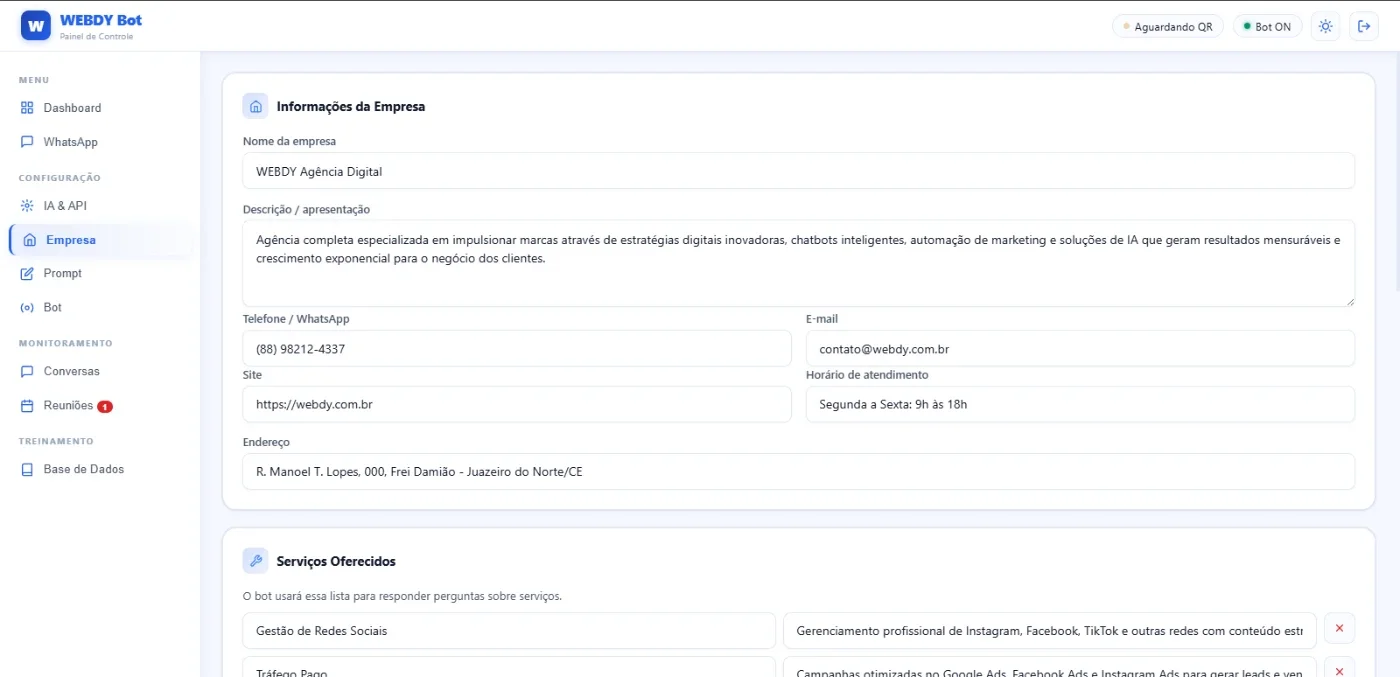Click the 'O bot usará essa lista' hint text

pos(402,596)
